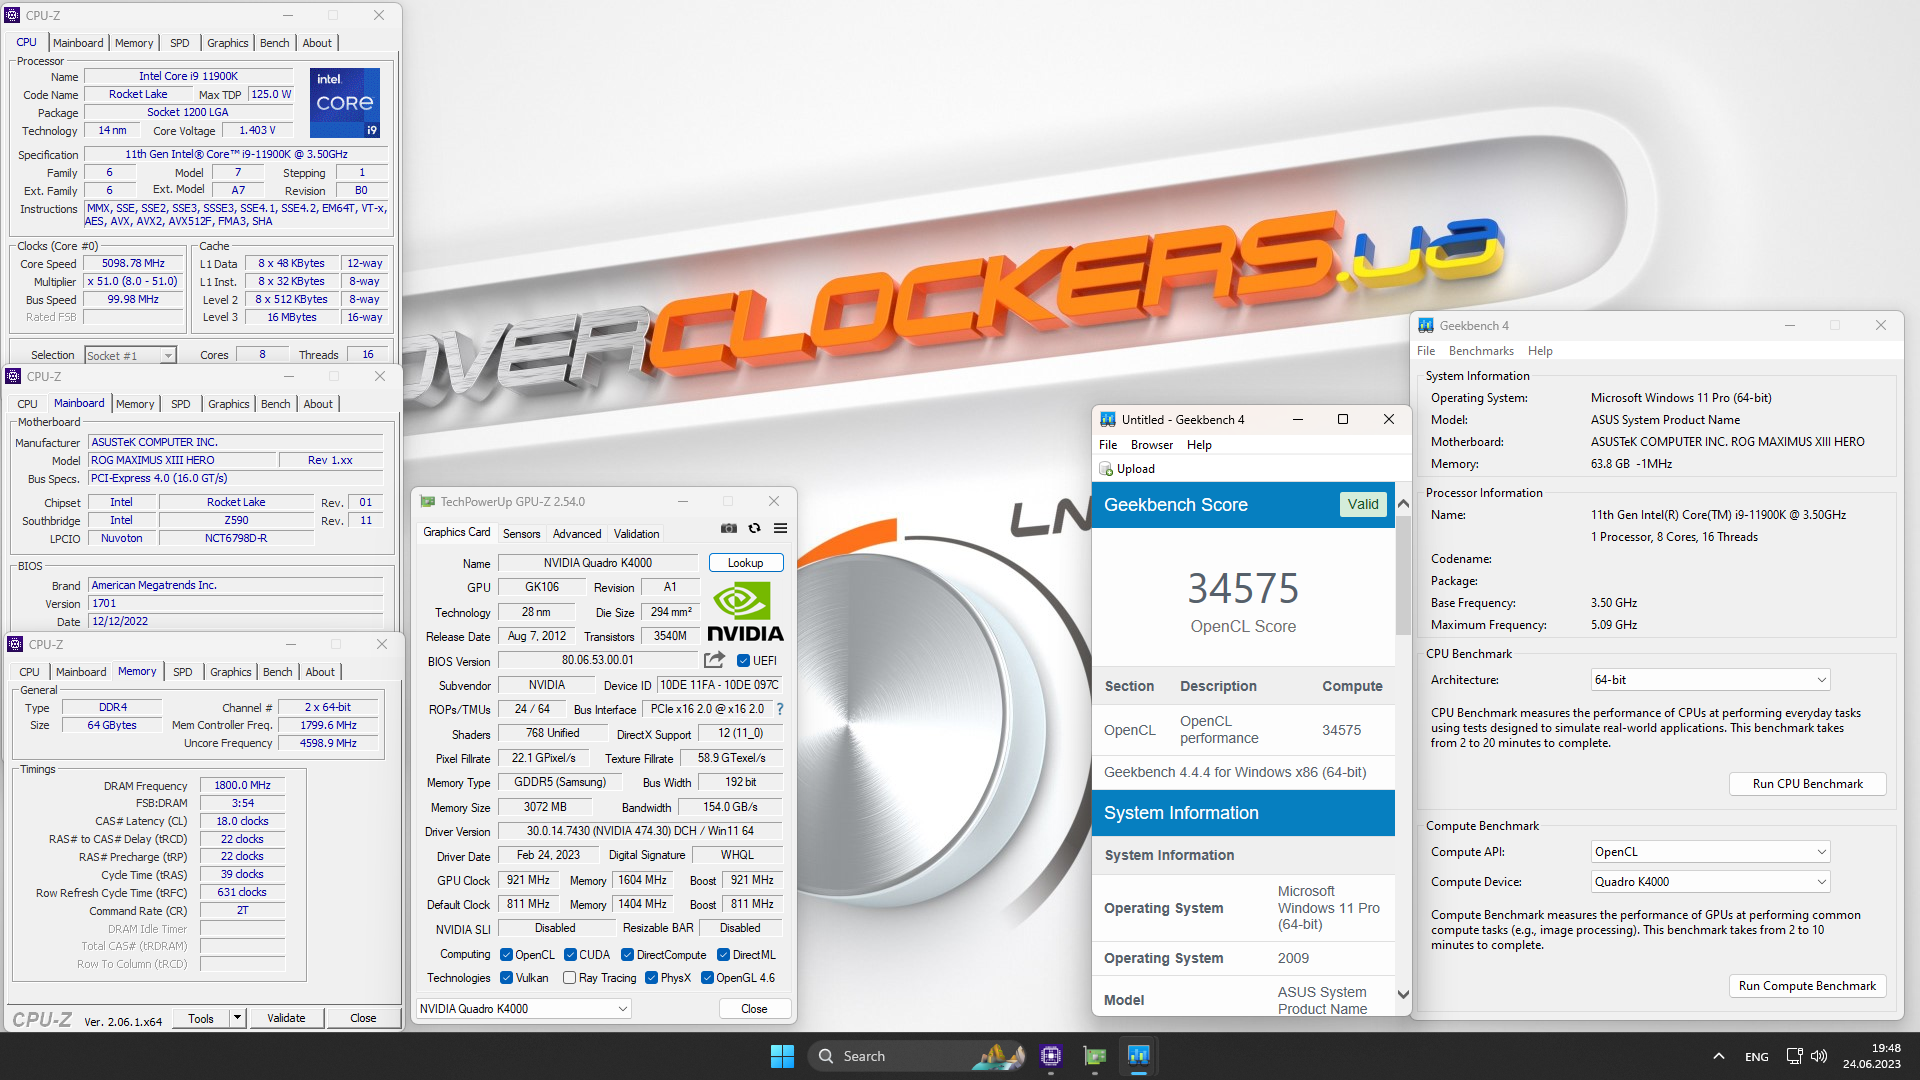Open the Benchmarks menu in Geekbench 4

1481,351
